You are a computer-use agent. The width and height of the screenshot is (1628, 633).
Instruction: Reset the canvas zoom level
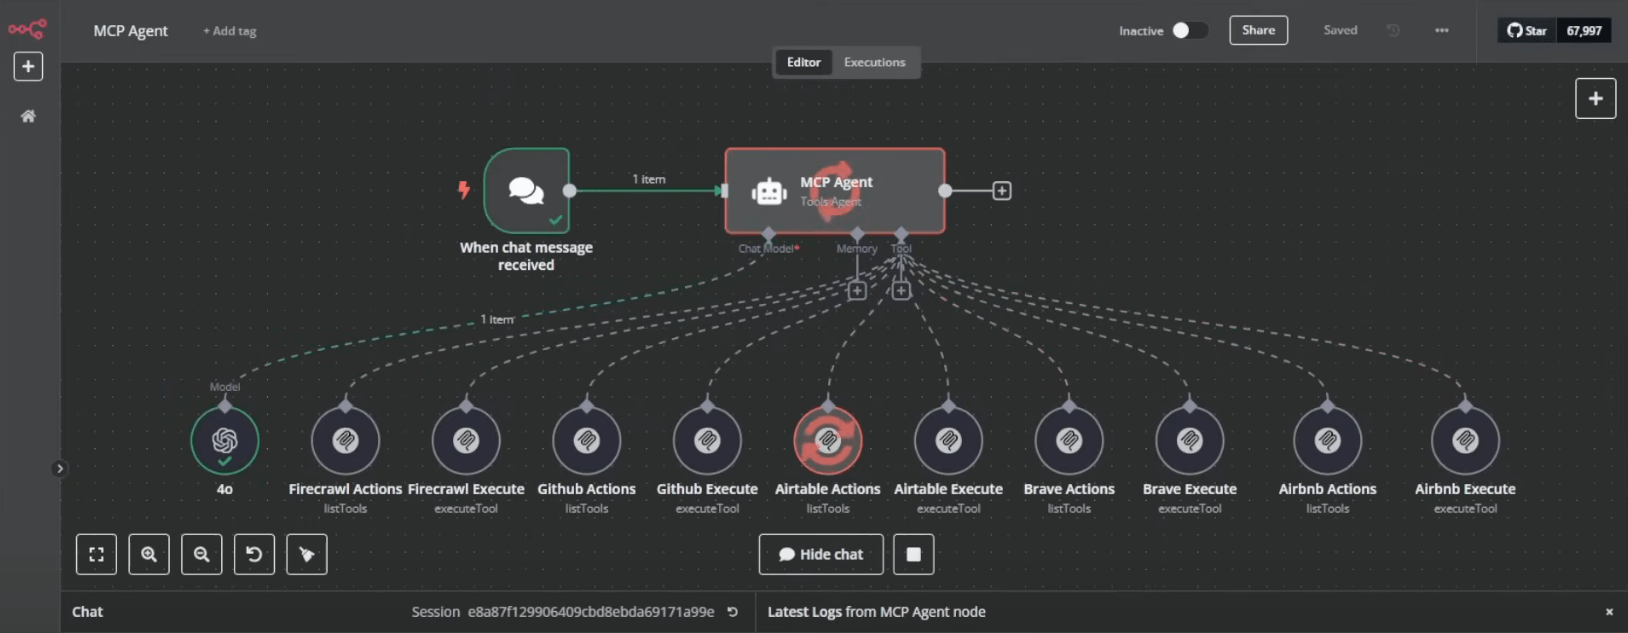click(x=254, y=554)
